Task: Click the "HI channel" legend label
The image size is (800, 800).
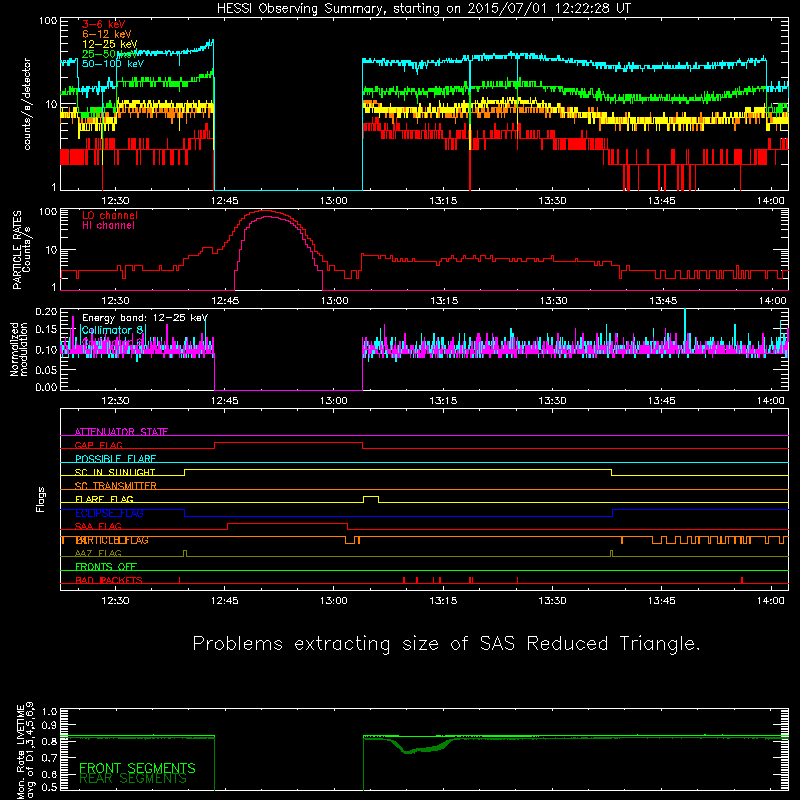Action: pyautogui.click(x=108, y=226)
